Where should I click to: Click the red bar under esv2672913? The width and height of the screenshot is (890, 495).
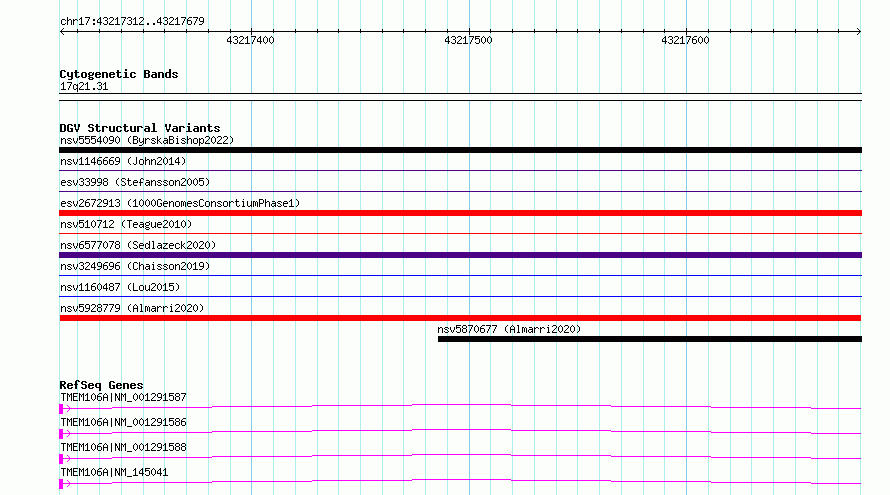[x=460, y=213]
